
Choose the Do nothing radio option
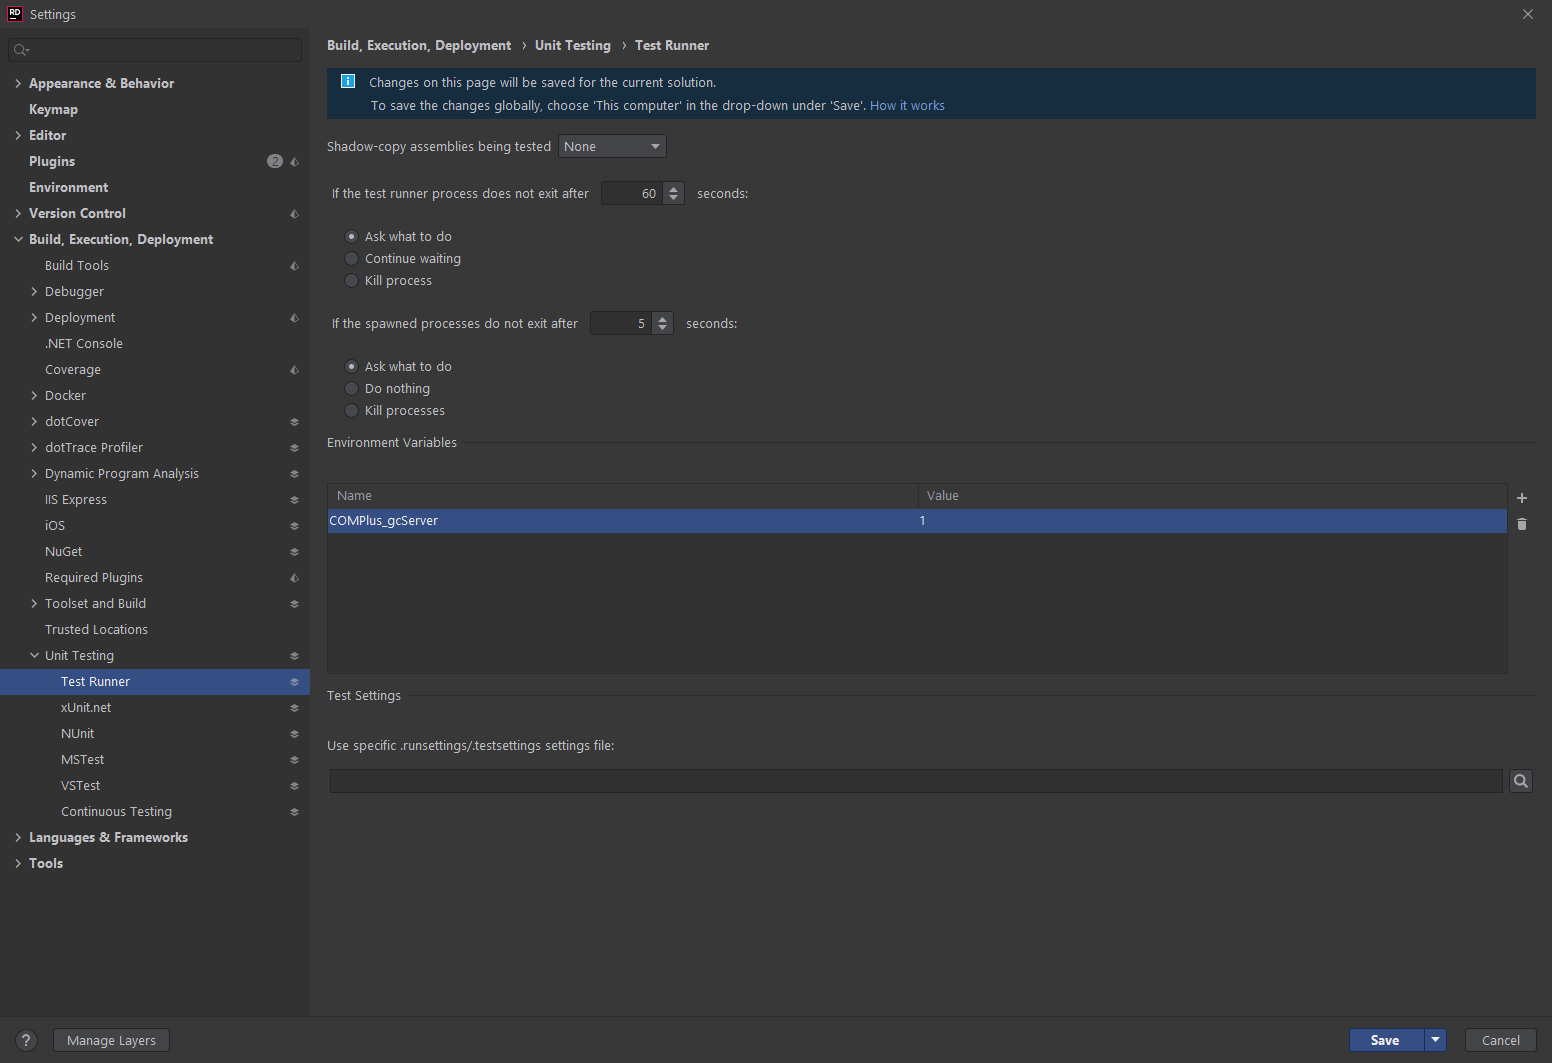click(352, 389)
